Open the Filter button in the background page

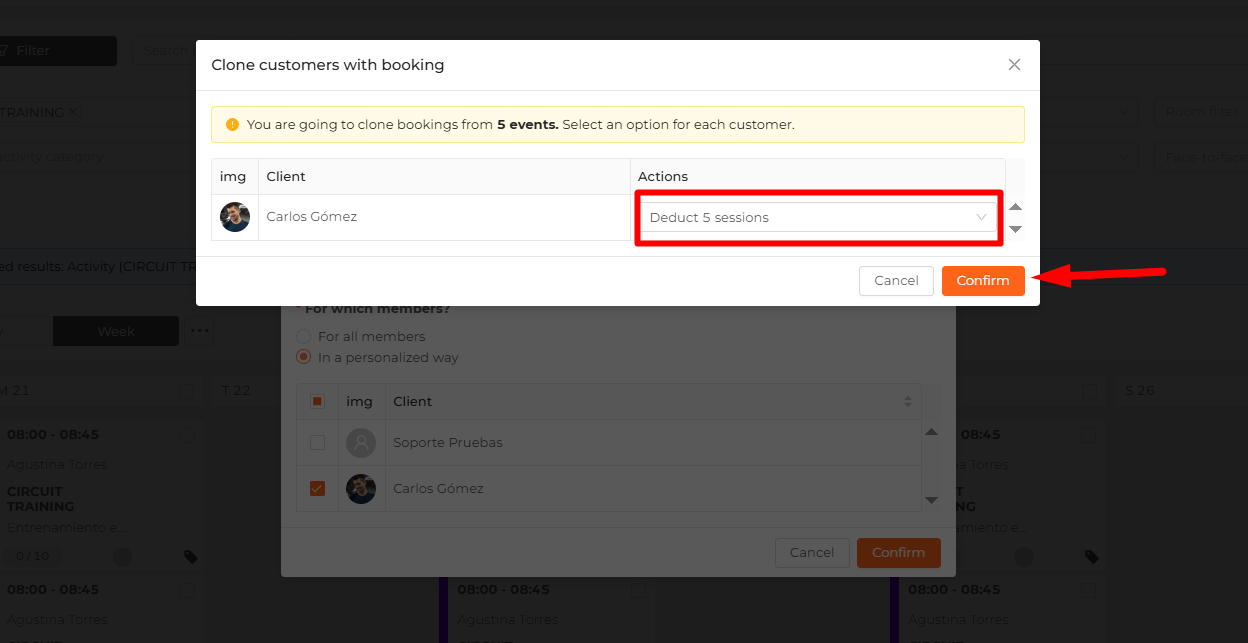click(x=58, y=51)
